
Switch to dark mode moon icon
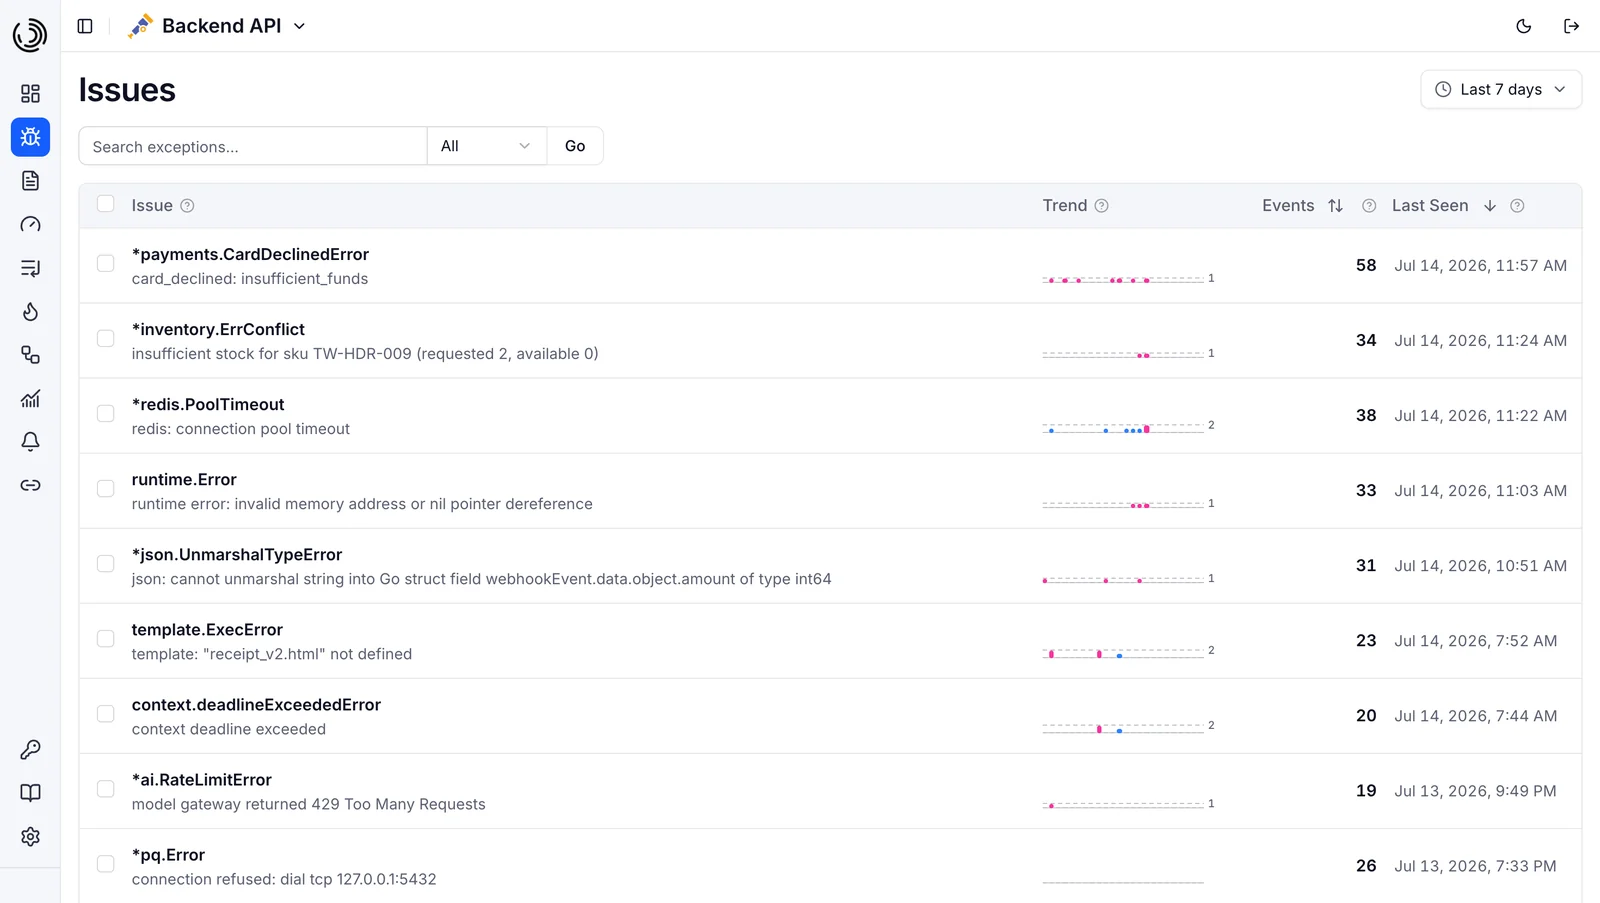click(1524, 26)
